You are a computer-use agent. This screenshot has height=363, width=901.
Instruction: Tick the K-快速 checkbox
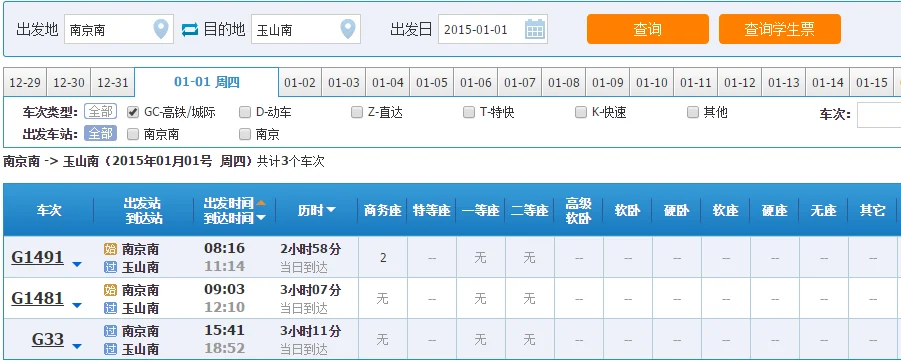pyautogui.click(x=581, y=112)
